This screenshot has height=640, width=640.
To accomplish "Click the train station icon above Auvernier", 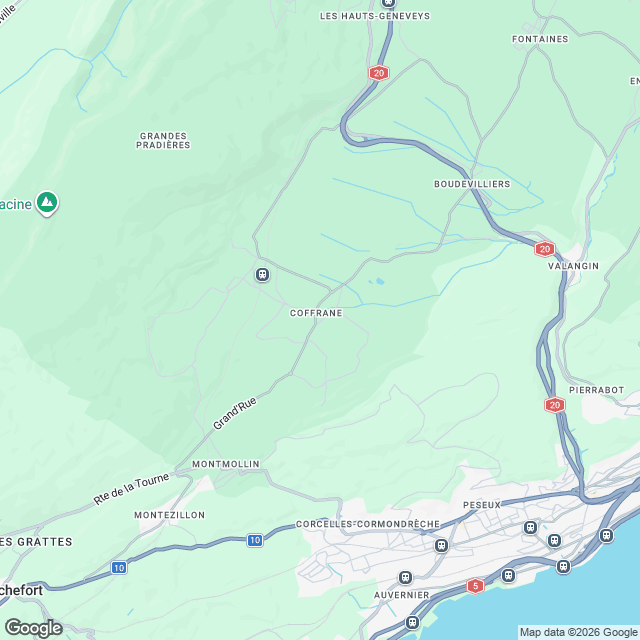I will [405, 578].
